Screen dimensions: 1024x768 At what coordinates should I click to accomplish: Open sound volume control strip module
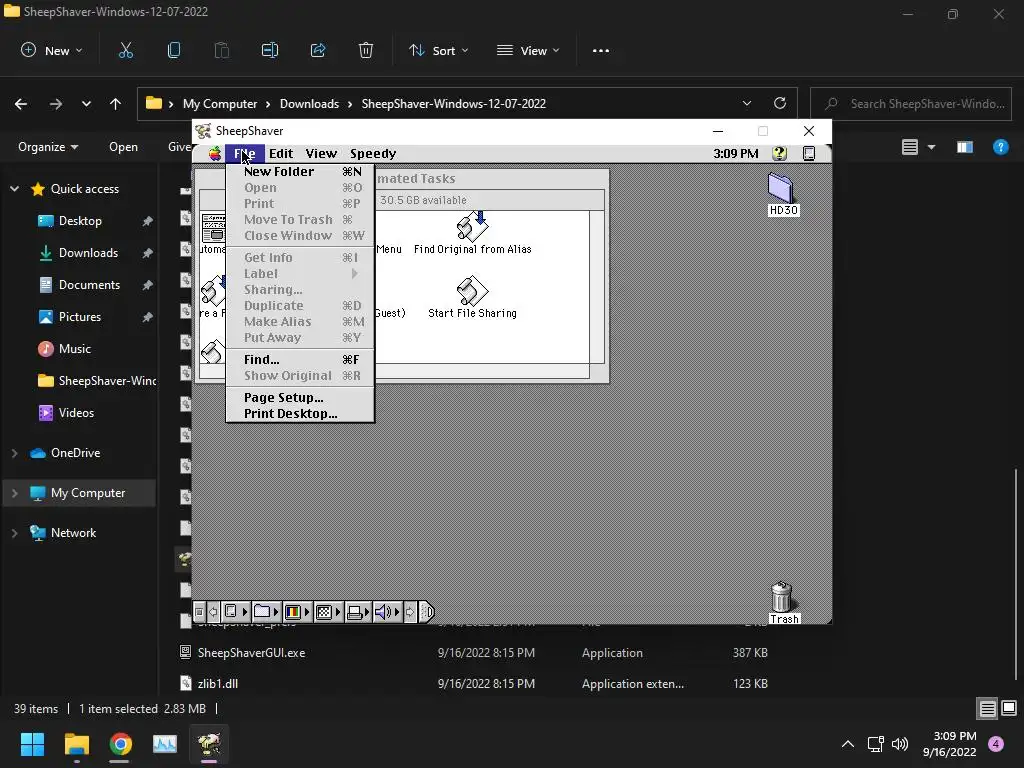[387, 612]
